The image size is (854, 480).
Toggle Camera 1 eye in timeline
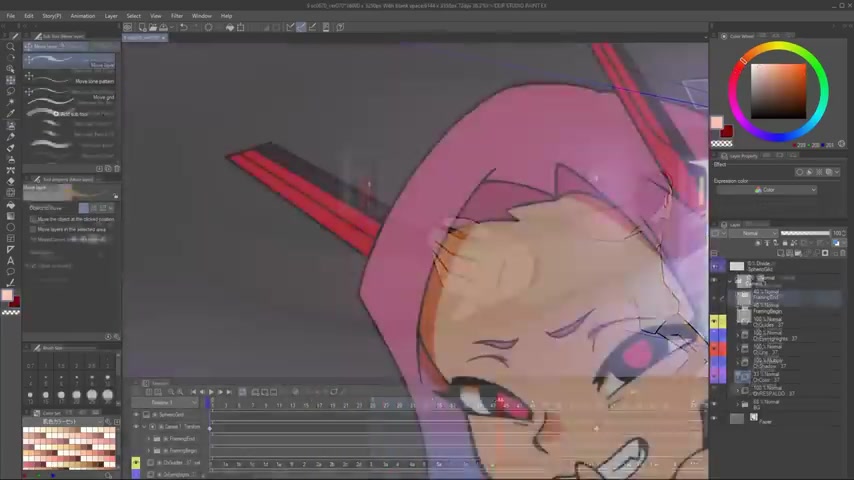tap(136, 427)
